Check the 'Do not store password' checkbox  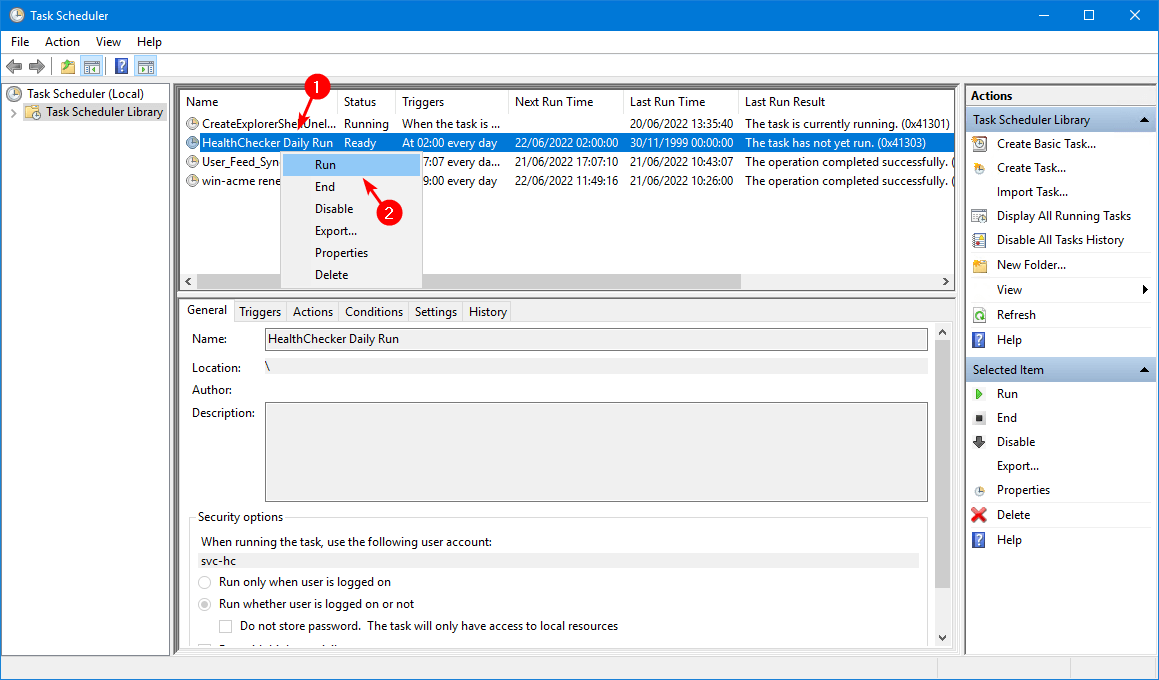click(226, 627)
